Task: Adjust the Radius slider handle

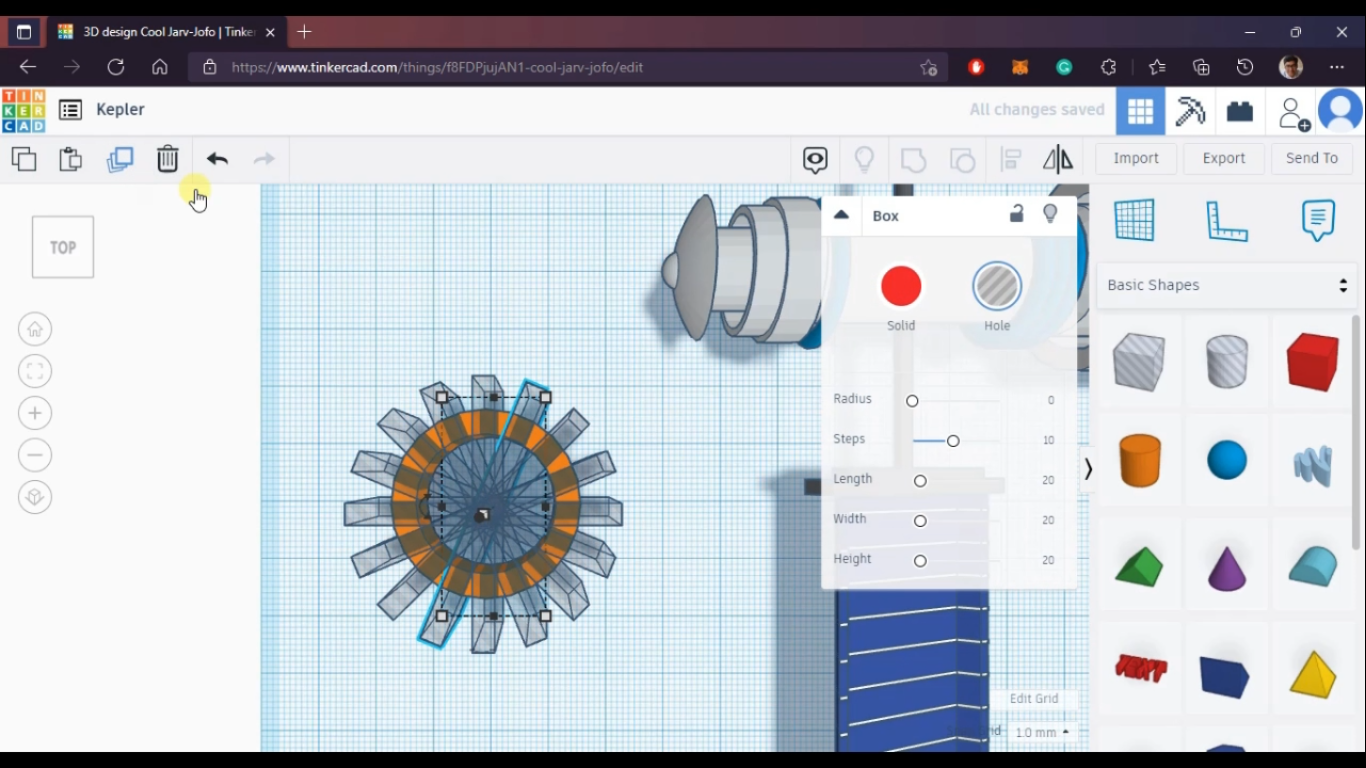Action: pos(912,401)
